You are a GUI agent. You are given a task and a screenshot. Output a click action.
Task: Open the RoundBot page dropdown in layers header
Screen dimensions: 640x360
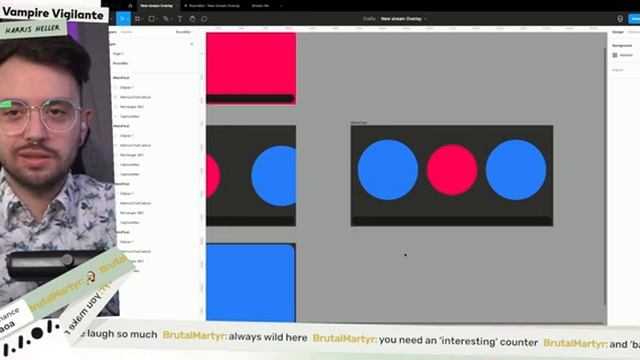point(184,32)
